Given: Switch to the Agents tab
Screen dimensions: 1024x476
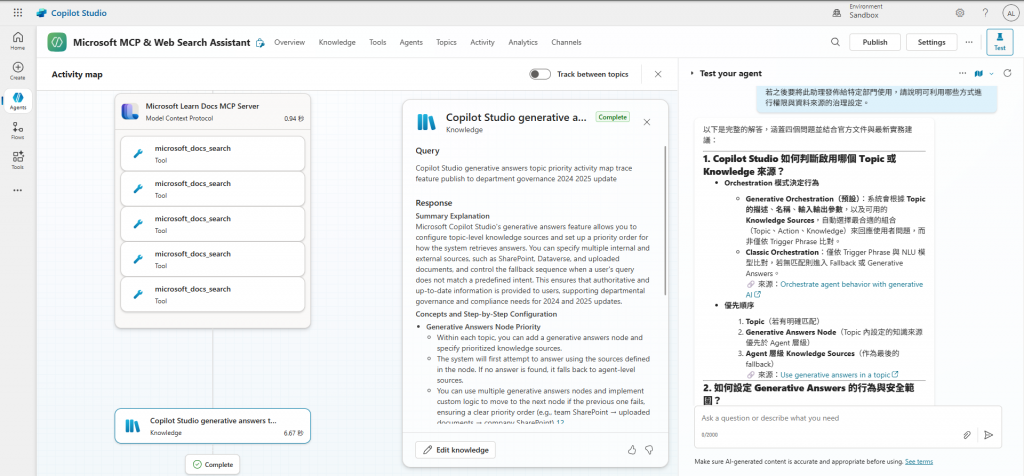Looking at the screenshot, I should 411,42.
